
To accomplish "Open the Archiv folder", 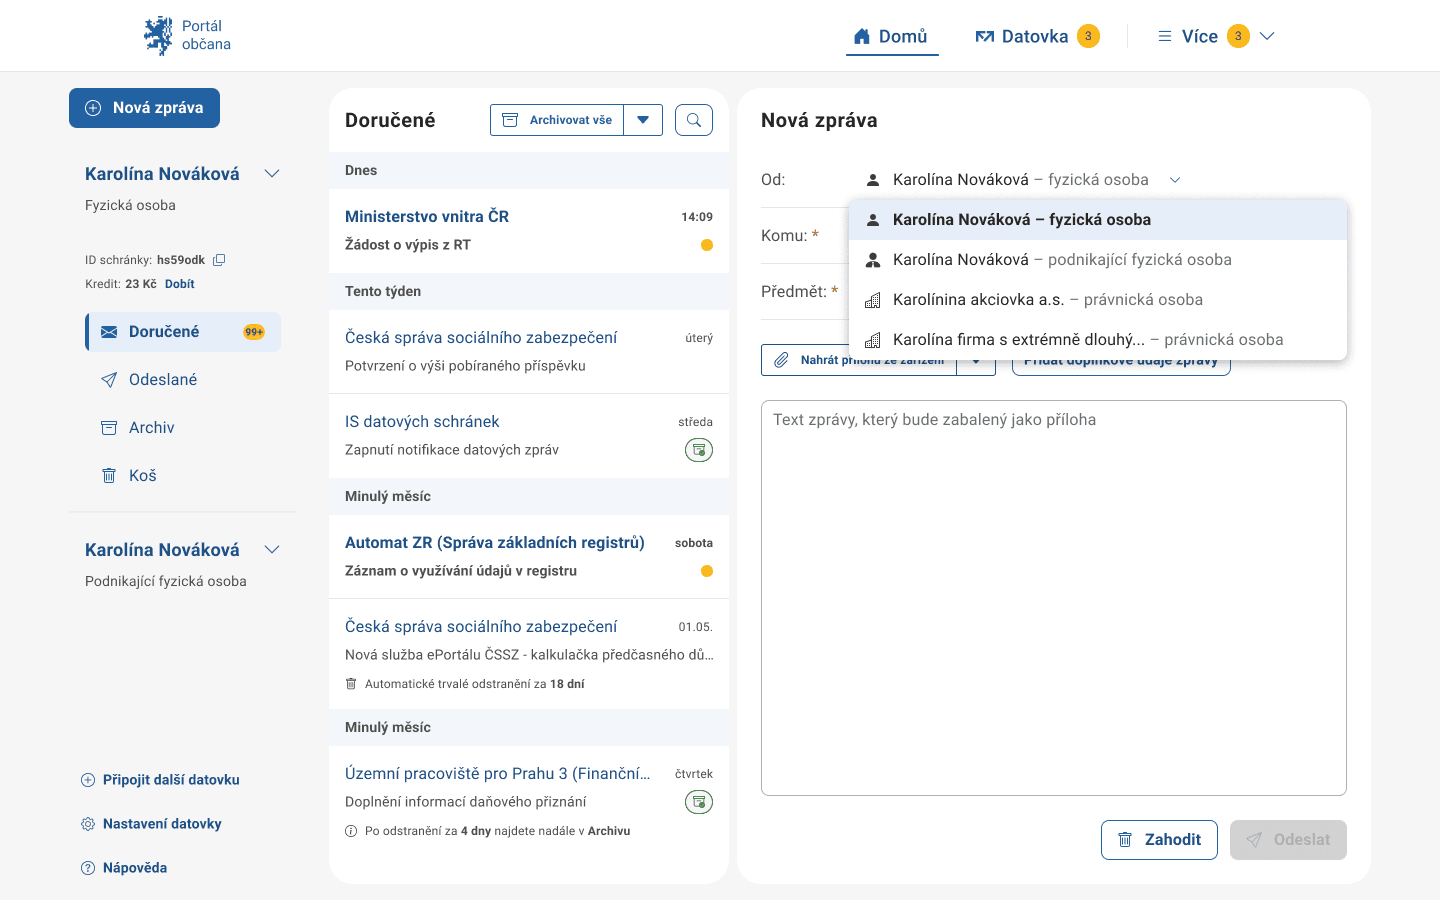I will (151, 428).
